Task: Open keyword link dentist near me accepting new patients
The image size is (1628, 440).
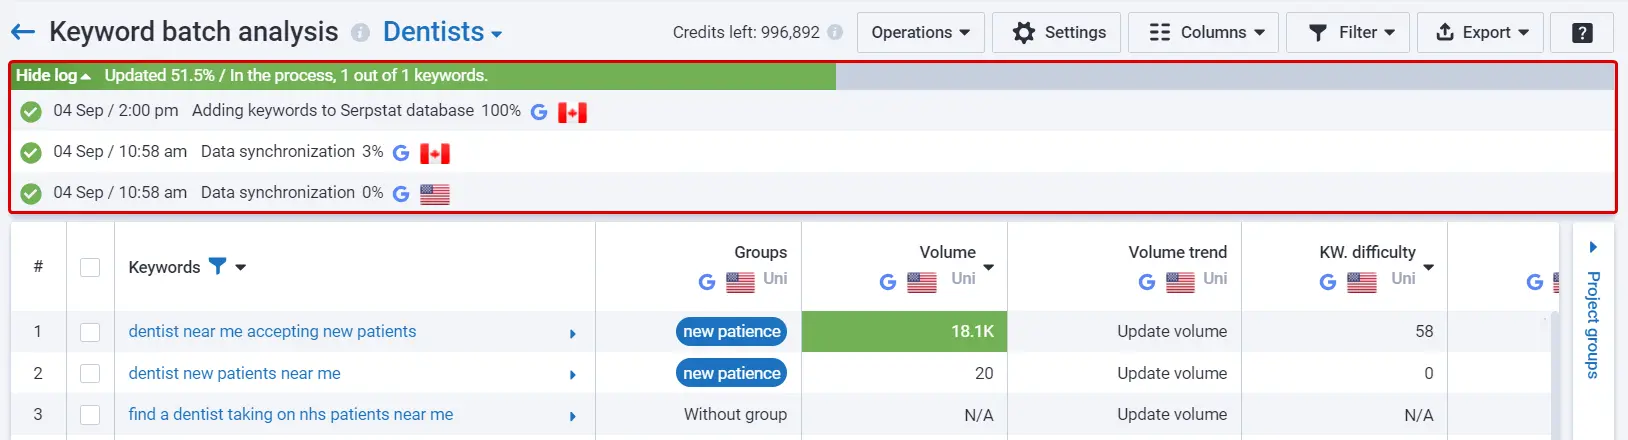Action: coord(272,331)
